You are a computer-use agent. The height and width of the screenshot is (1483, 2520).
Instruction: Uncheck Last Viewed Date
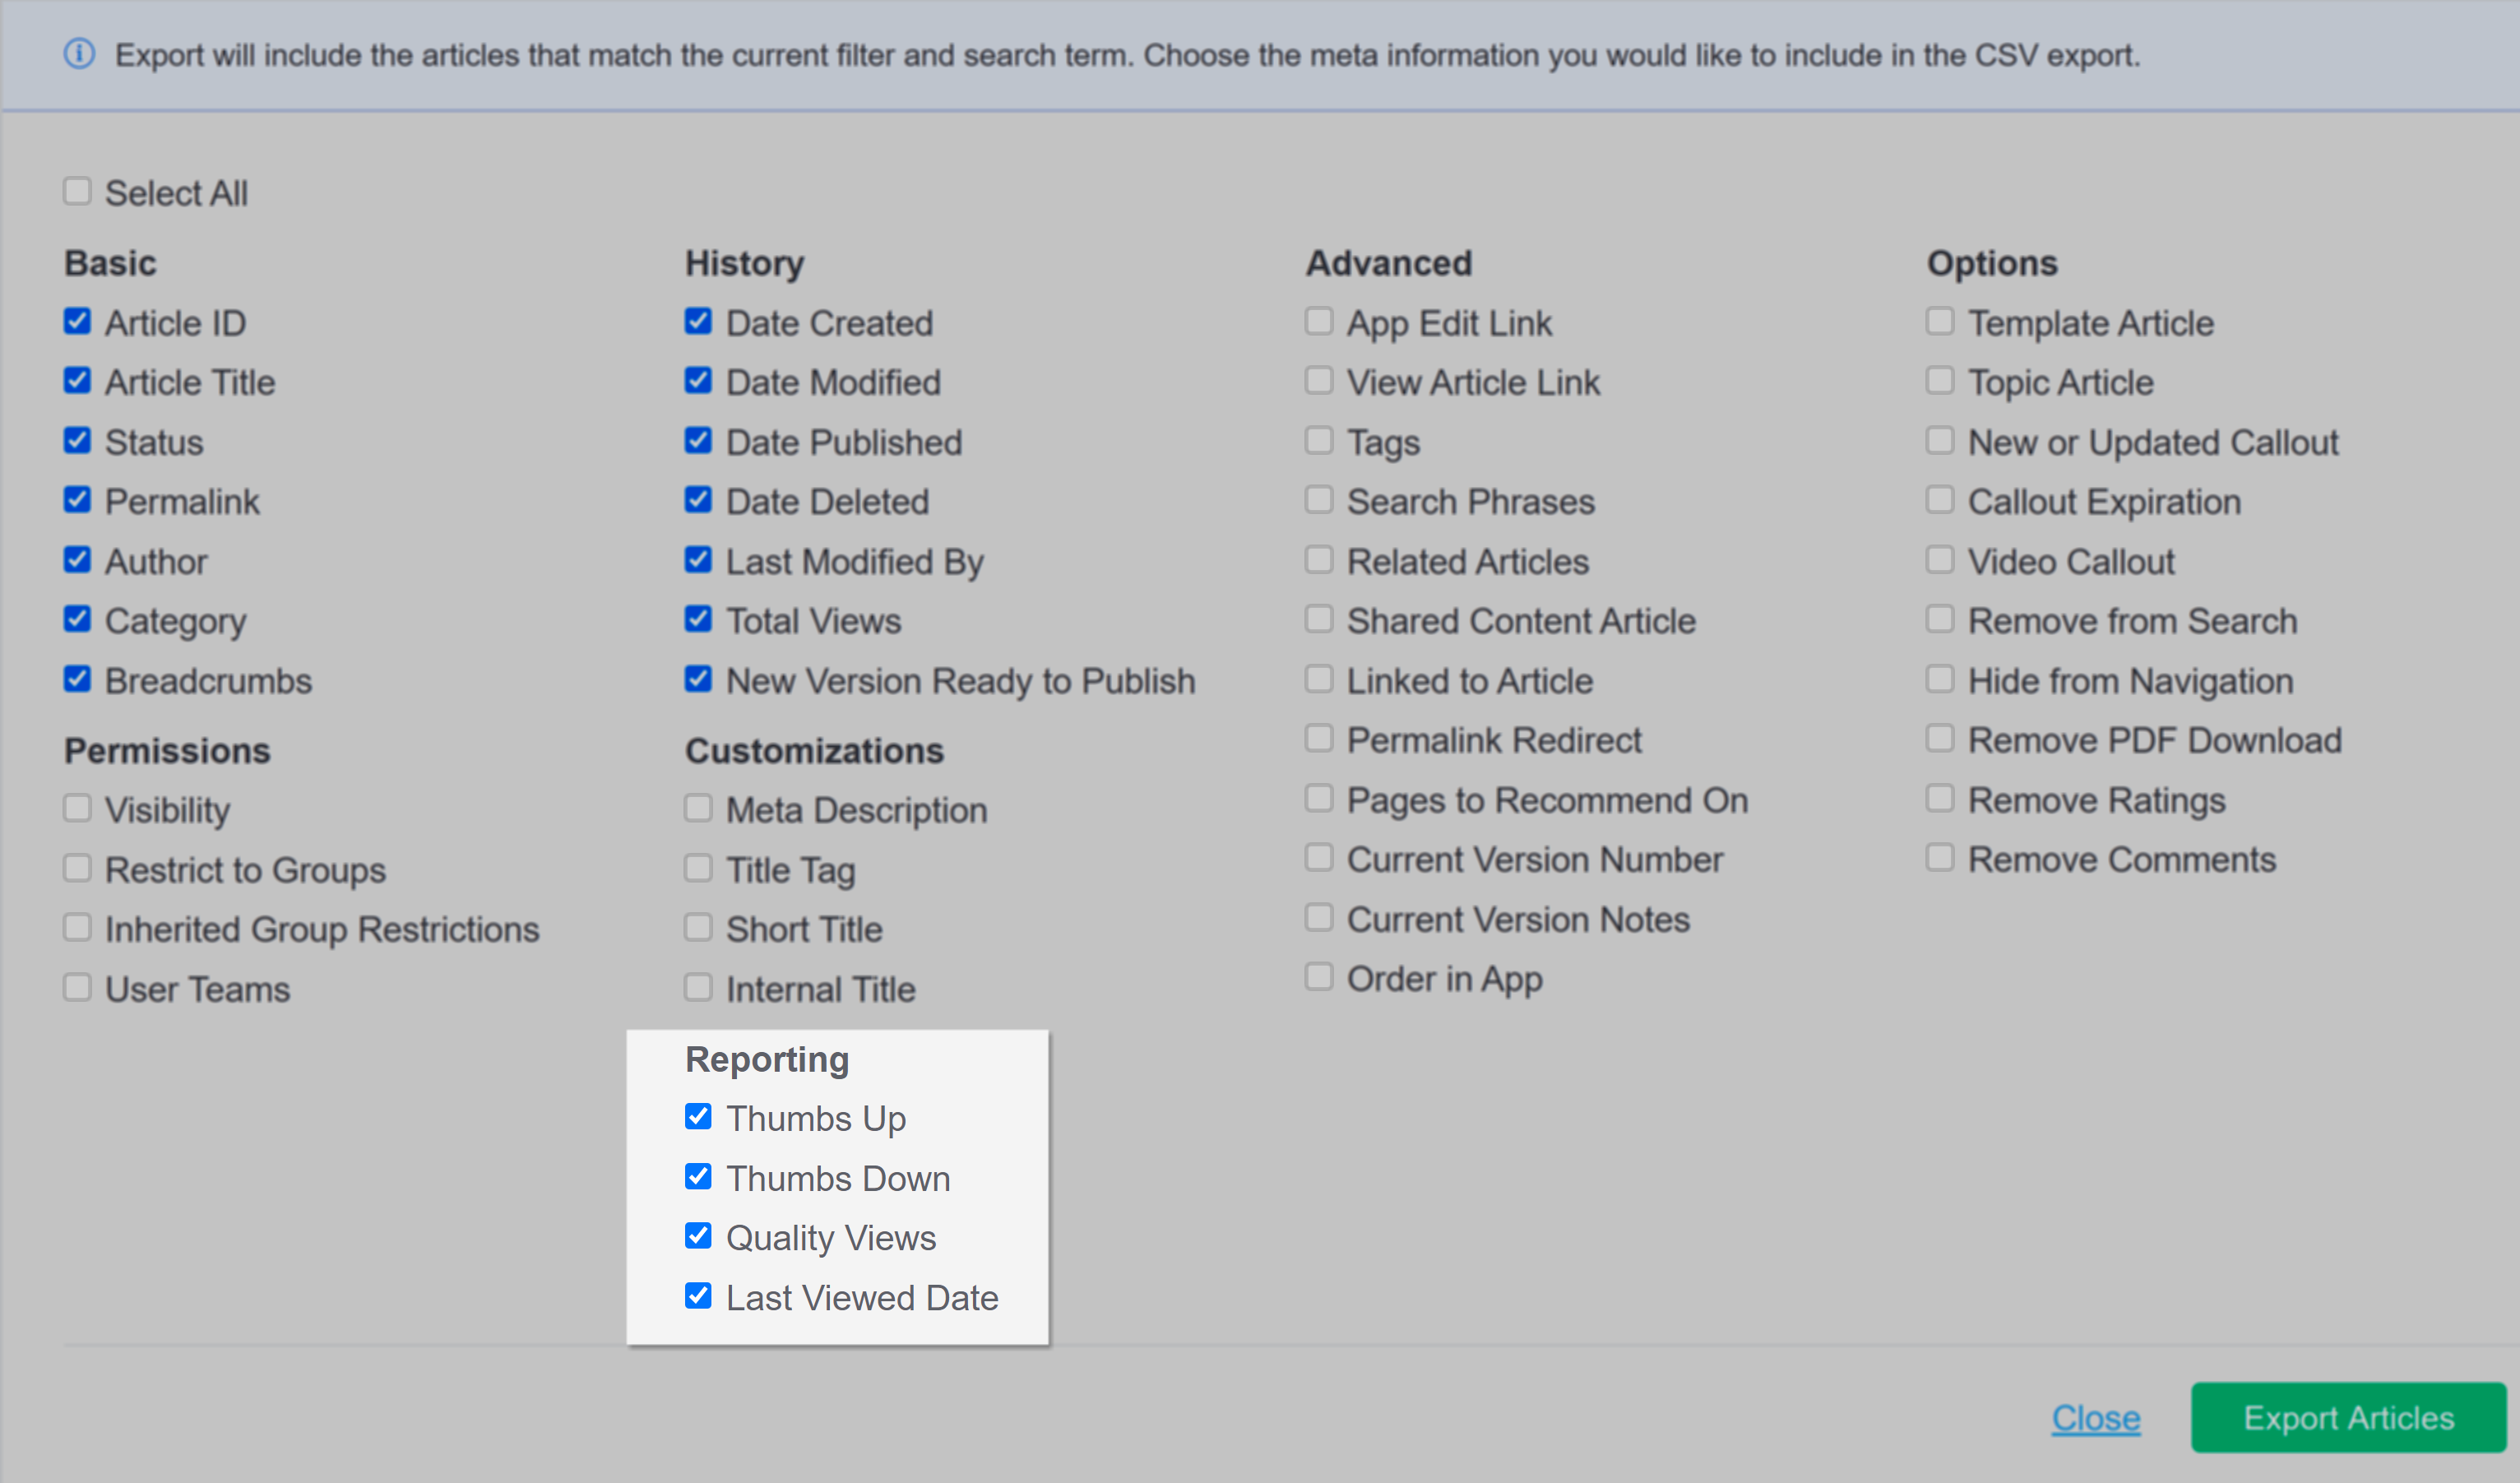[698, 1296]
